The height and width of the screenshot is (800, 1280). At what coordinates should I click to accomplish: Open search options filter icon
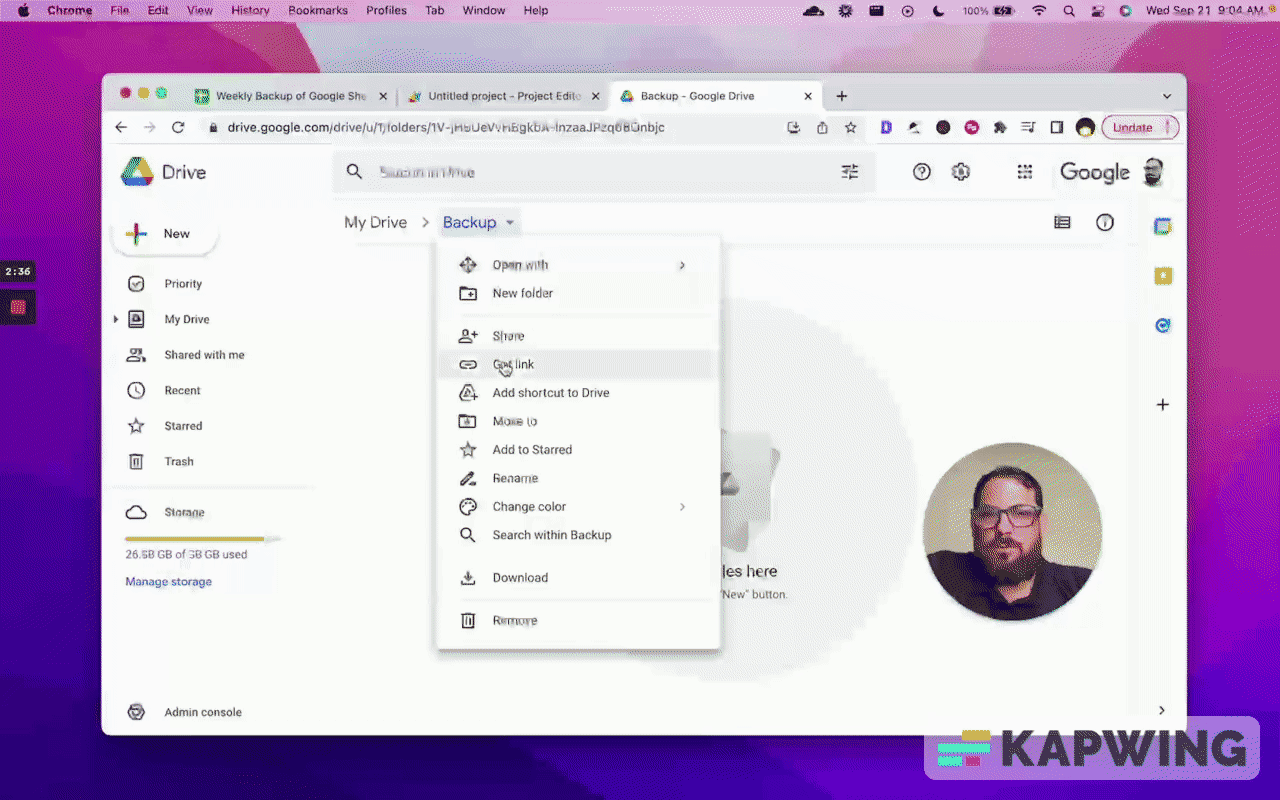pyautogui.click(x=850, y=172)
